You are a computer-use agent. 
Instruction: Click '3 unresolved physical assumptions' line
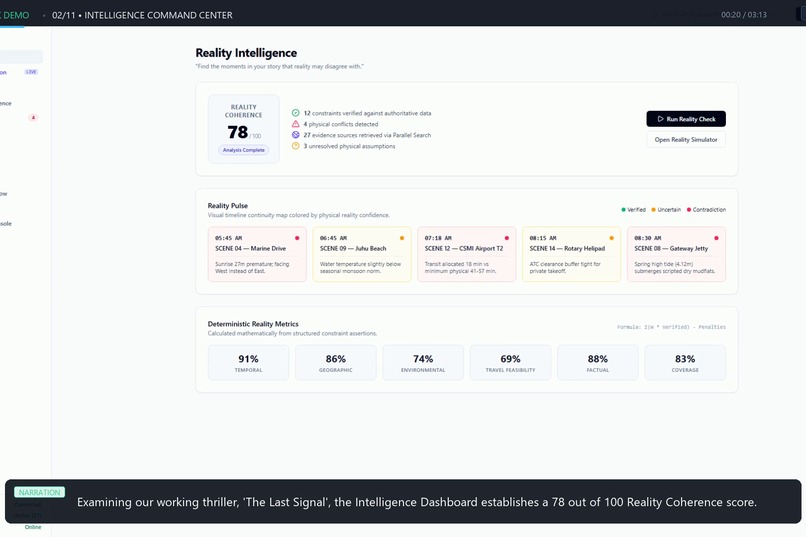tap(349, 146)
